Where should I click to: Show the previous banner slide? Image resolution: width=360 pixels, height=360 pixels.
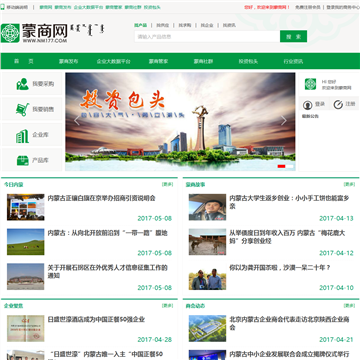77,120
